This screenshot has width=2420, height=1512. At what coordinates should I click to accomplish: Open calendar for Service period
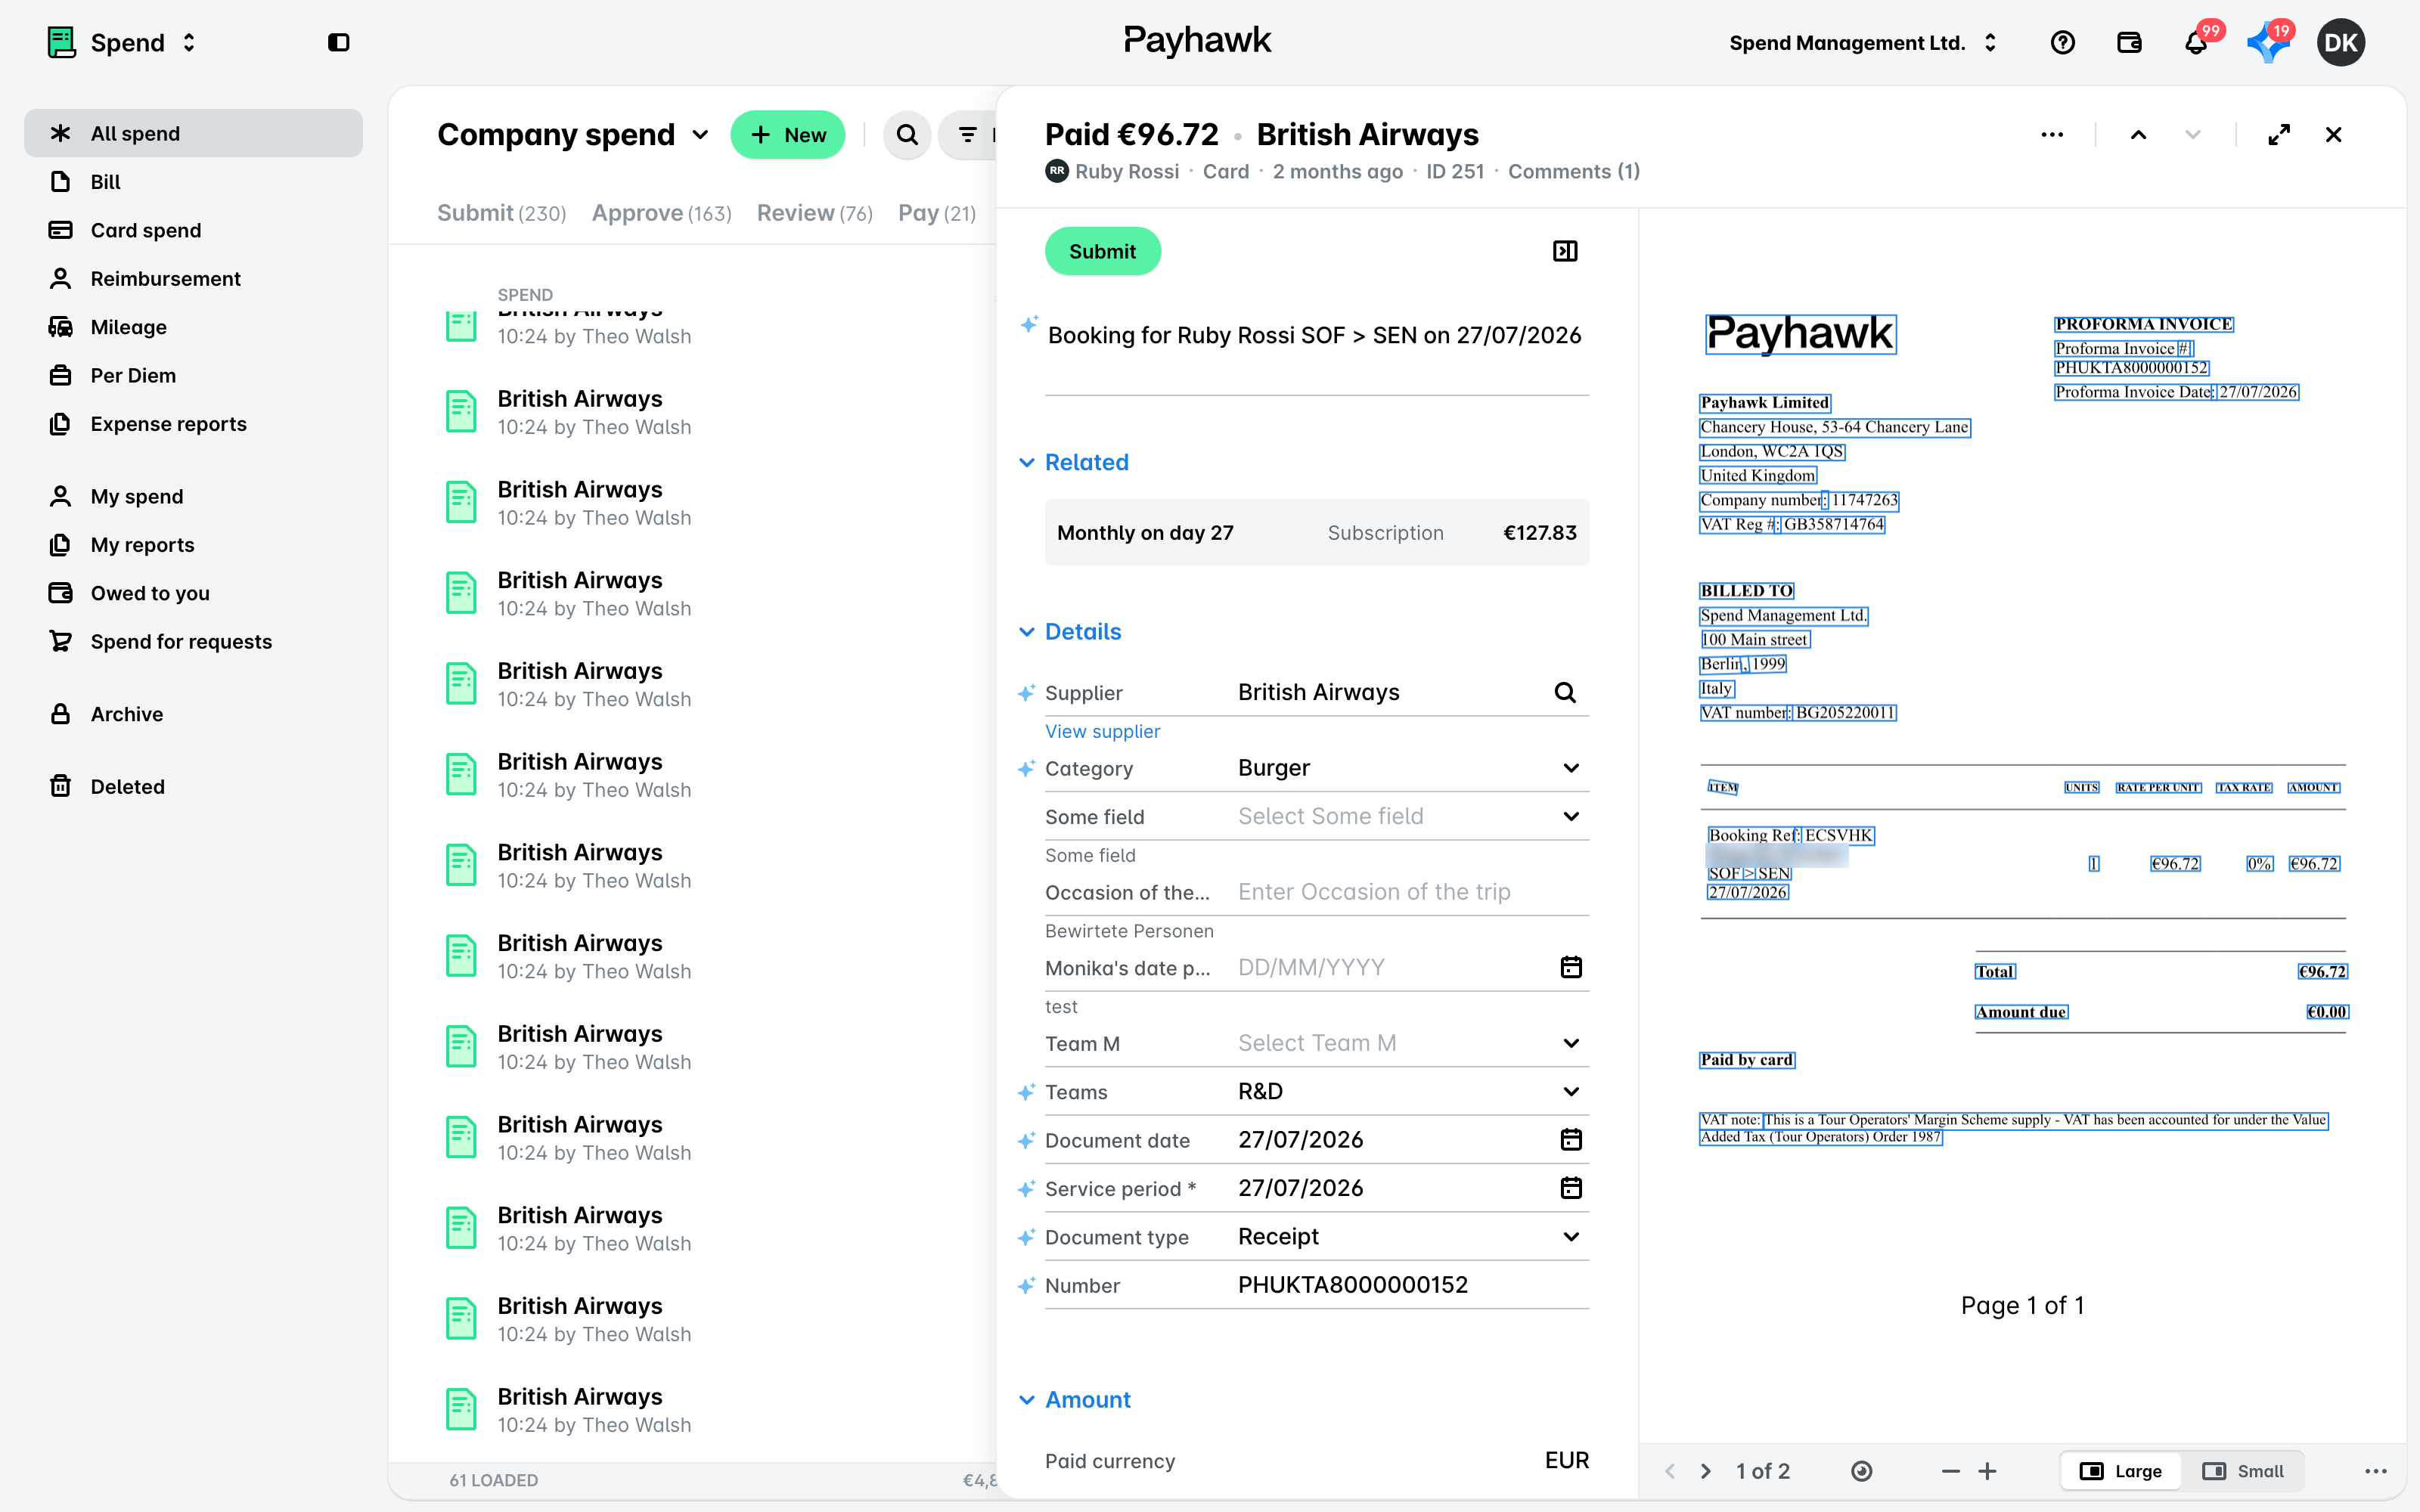(x=1571, y=1188)
